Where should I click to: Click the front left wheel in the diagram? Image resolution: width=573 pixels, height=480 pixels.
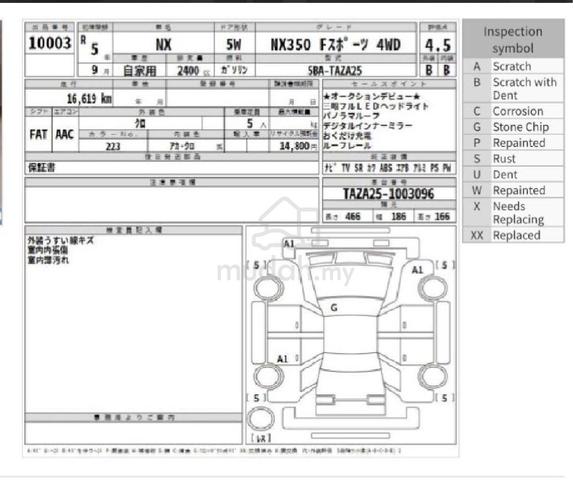268,287
